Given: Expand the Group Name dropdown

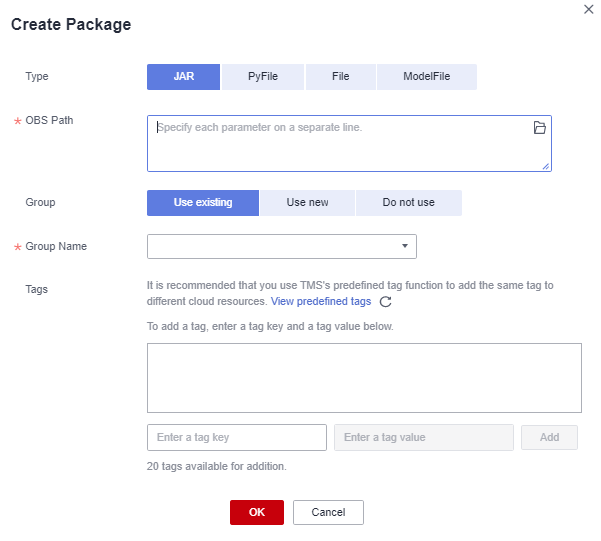Looking at the screenshot, I should click(281, 246).
